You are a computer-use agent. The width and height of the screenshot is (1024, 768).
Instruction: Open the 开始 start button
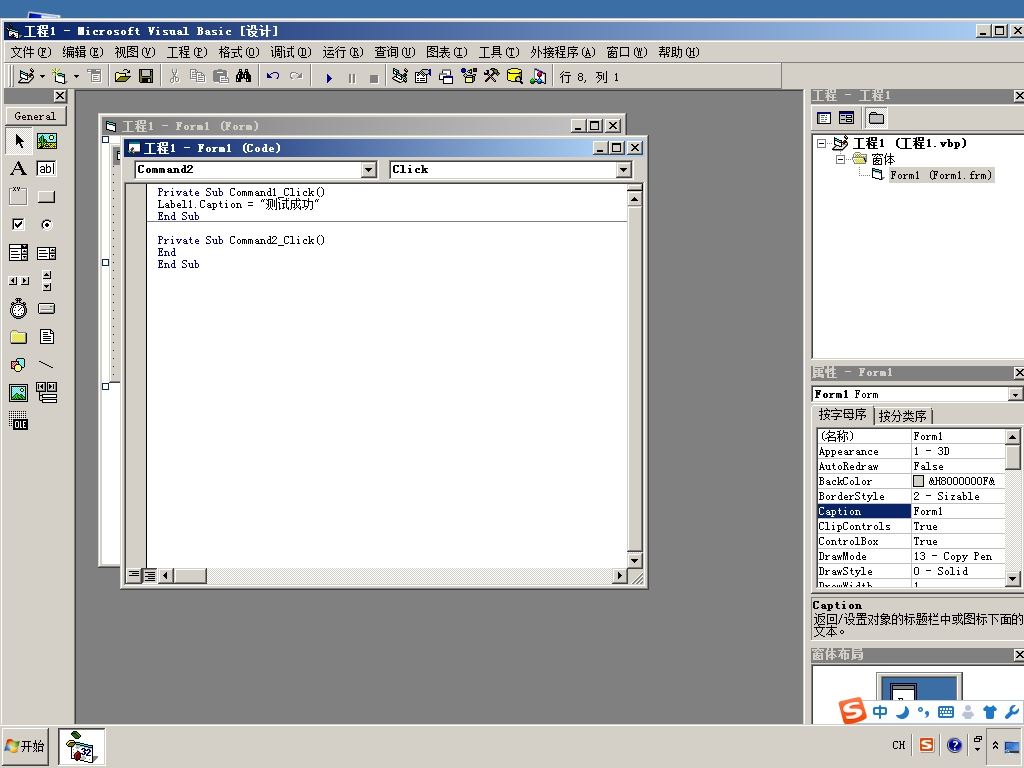pyautogui.click(x=25, y=746)
